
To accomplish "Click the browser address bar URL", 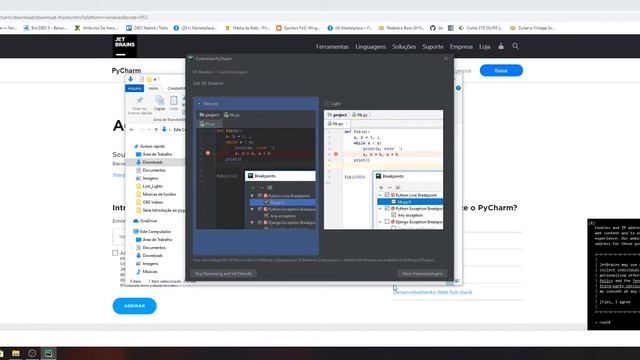I will (73, 18).
